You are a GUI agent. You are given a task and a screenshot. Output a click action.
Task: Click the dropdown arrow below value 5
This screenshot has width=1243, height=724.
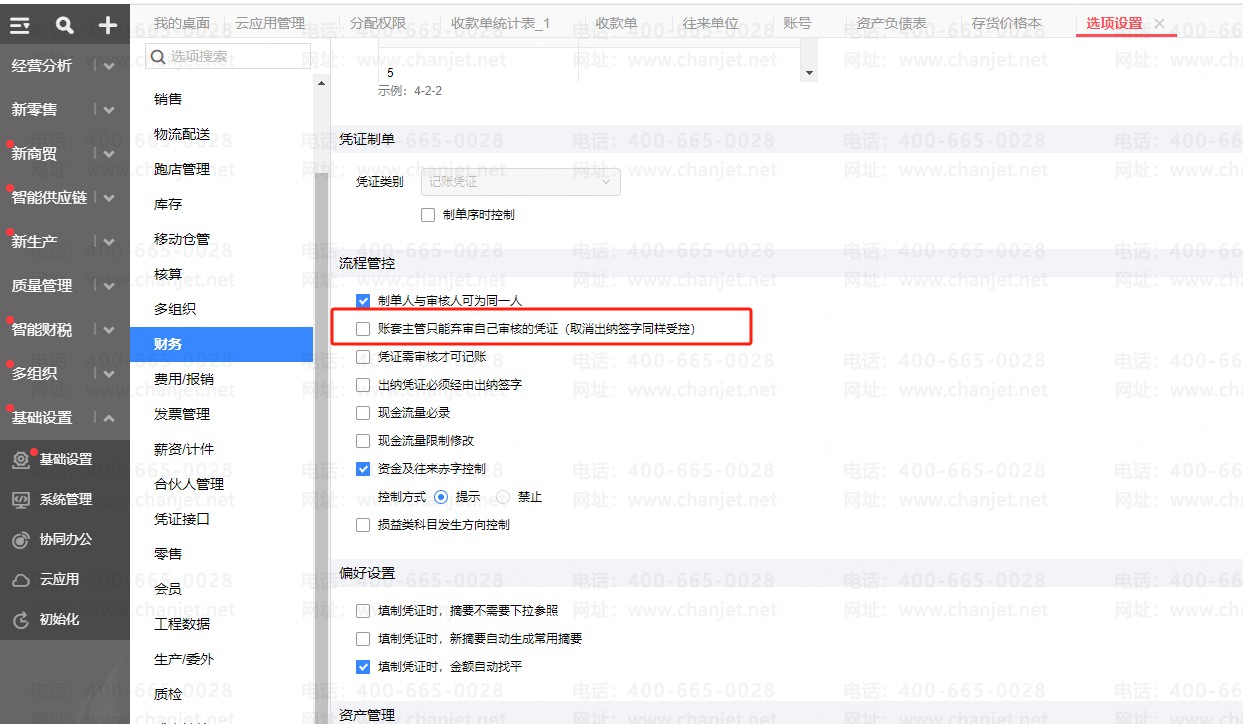coord(809,74)
